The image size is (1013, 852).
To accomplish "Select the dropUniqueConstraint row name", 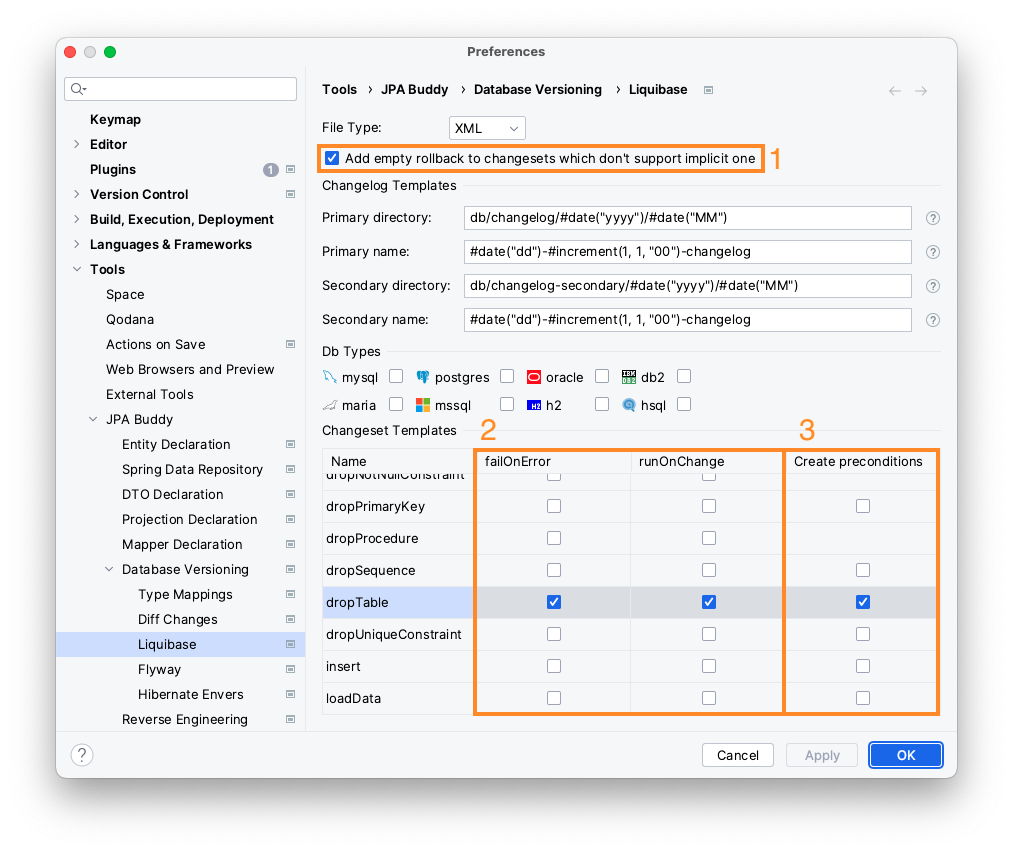I will point(394,634).
